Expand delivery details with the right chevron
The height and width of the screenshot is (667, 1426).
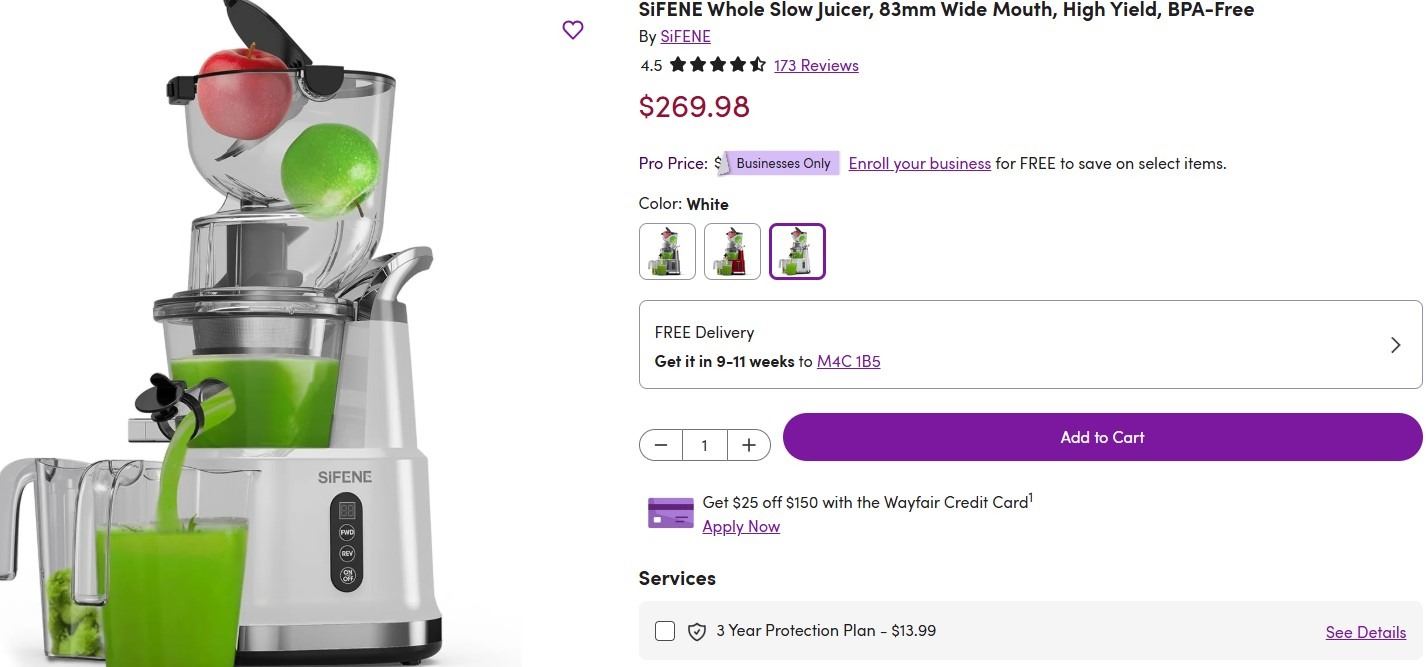(x=1395, y=345)
